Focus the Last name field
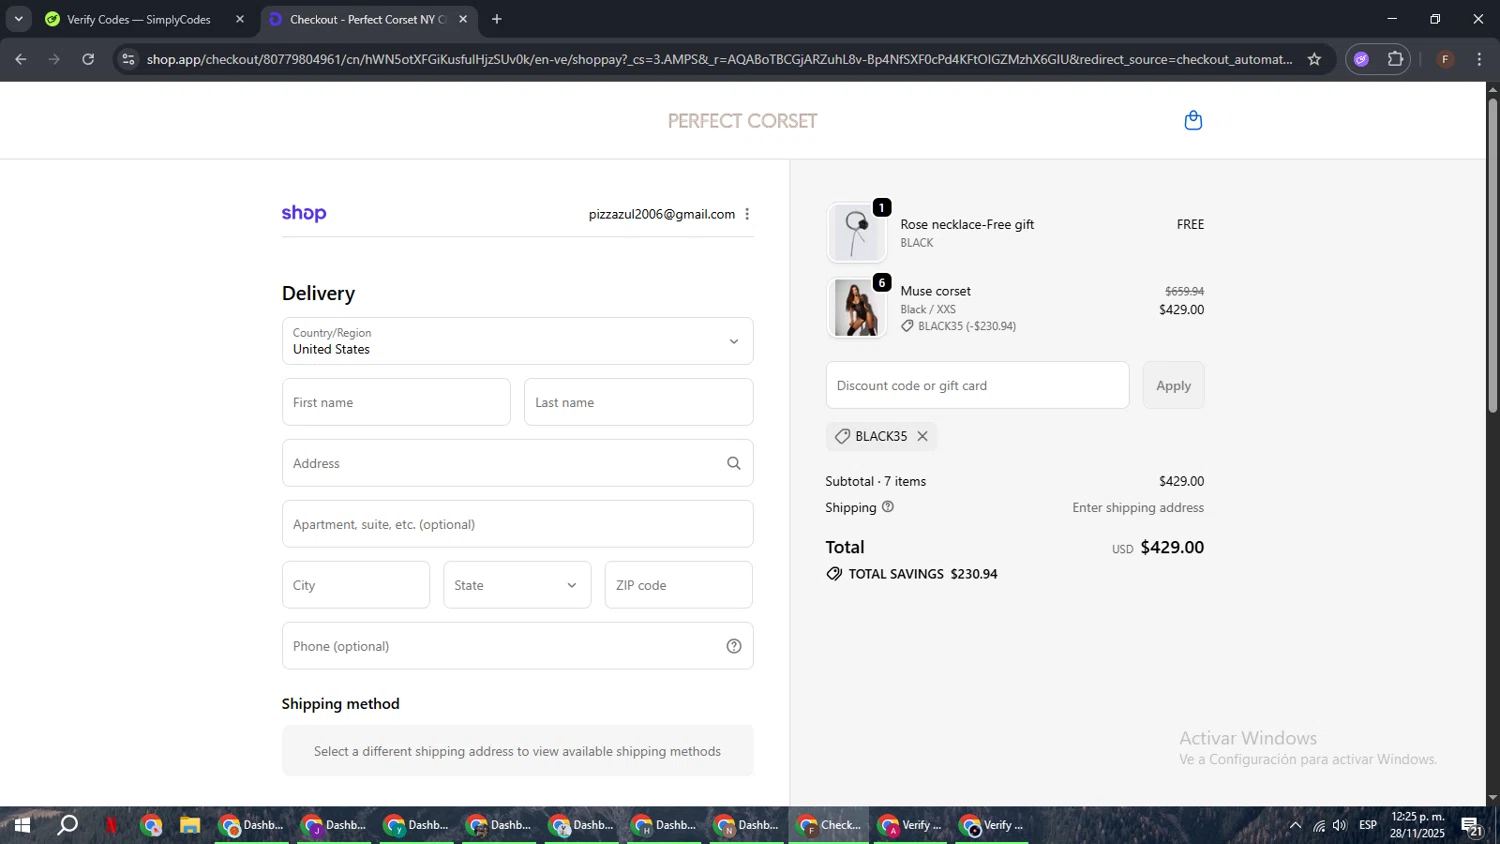 (x=638, y=402)
